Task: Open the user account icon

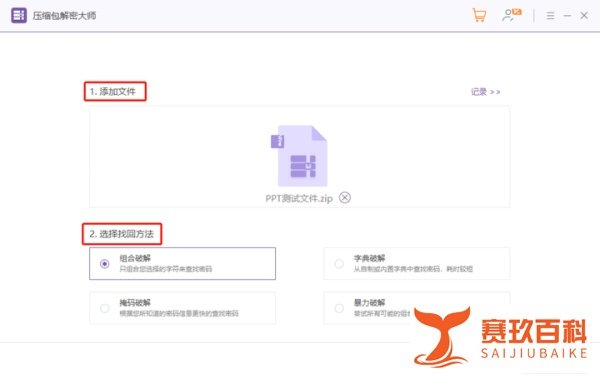Action: (x=512, y=15)
